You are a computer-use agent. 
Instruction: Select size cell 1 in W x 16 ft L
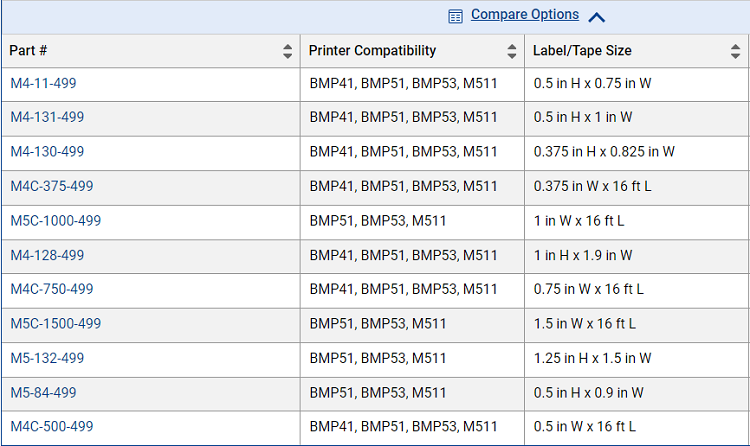coord(637,222)
